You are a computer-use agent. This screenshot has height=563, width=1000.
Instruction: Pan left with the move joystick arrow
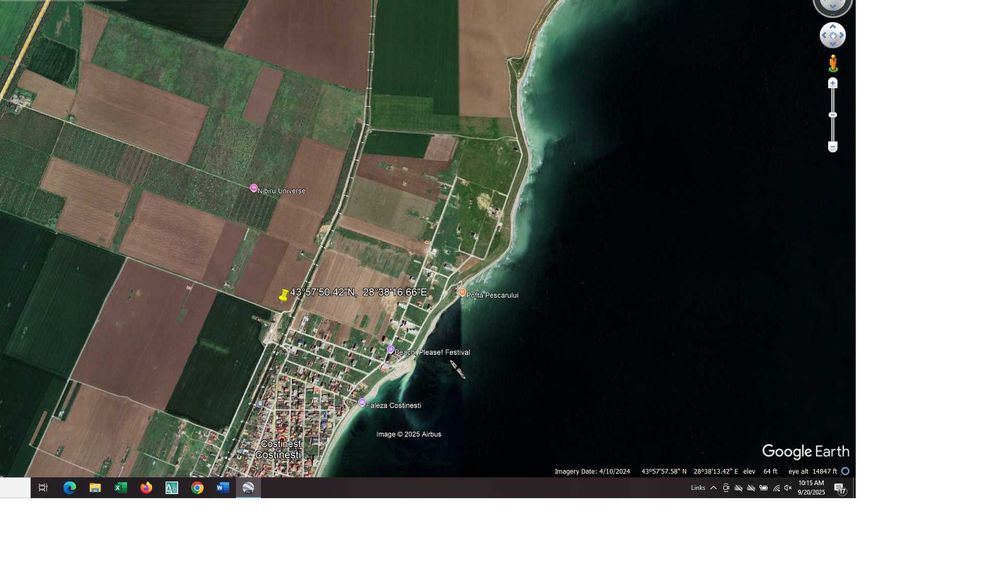click(824, 36)
